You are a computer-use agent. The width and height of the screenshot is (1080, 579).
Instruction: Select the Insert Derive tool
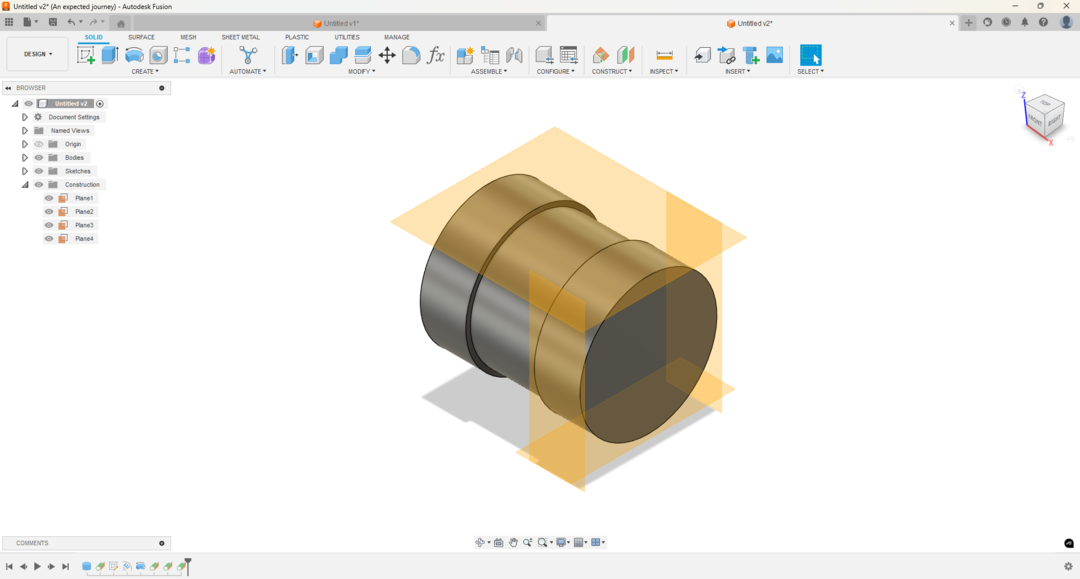click(x=702, y=55)
